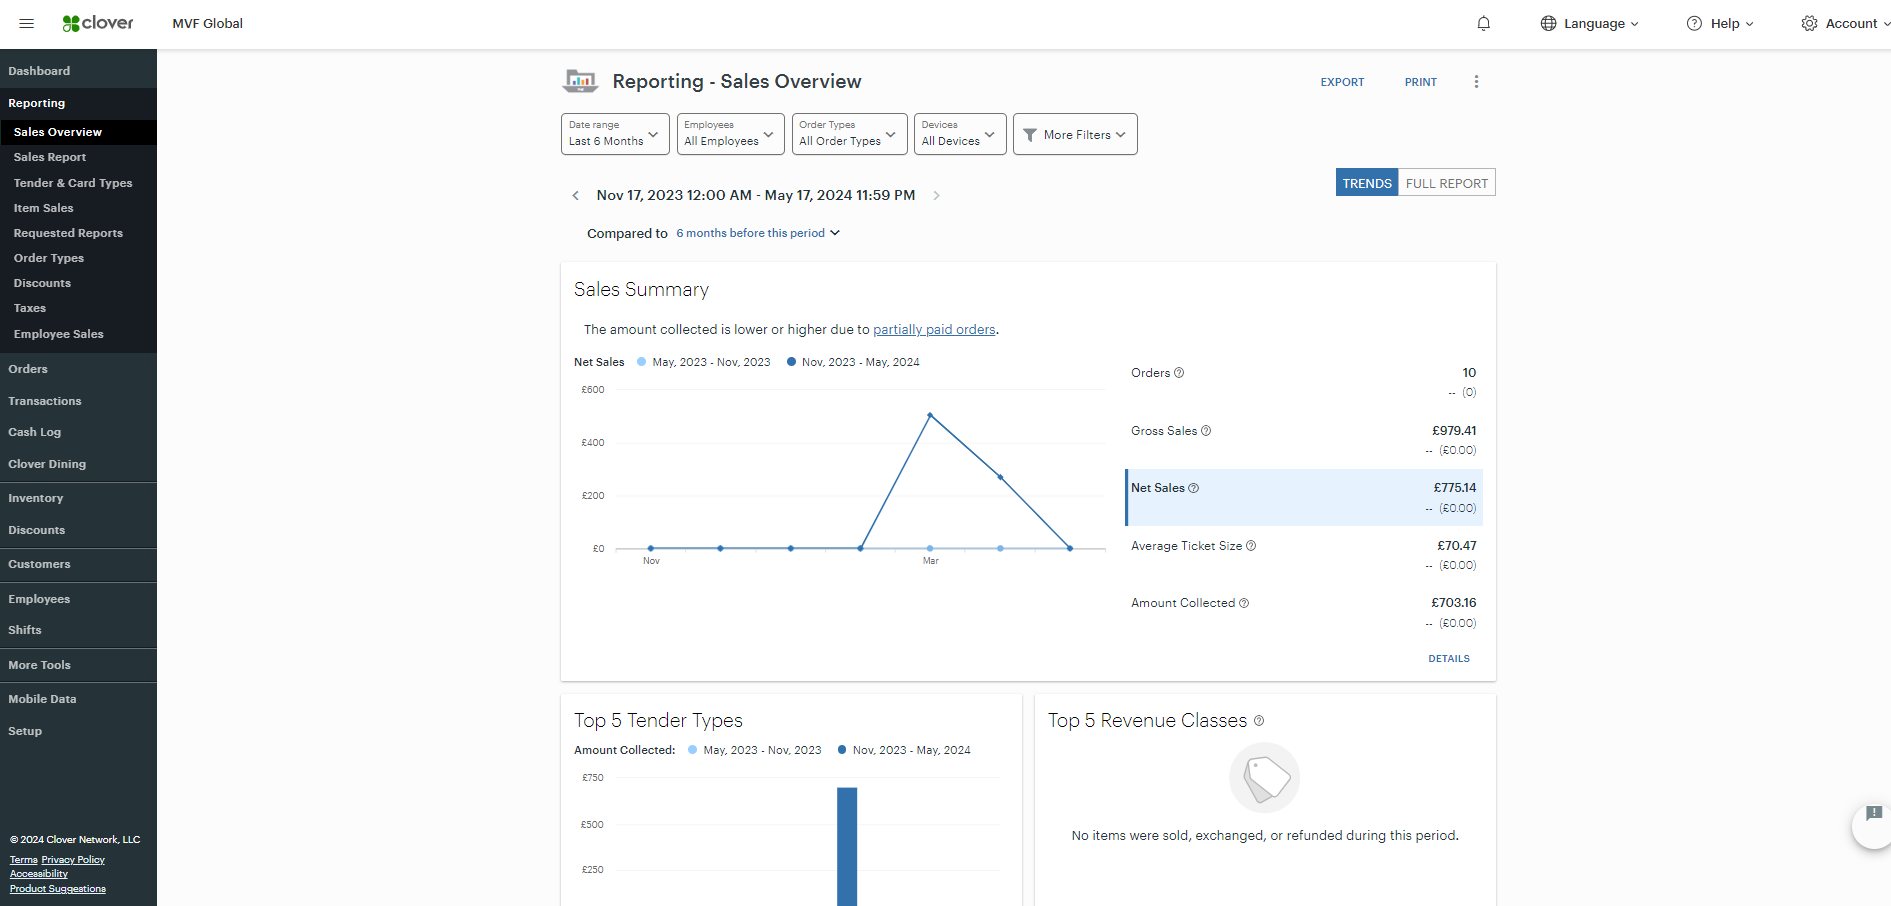Expand the All Employees filter

coord(729,134)
